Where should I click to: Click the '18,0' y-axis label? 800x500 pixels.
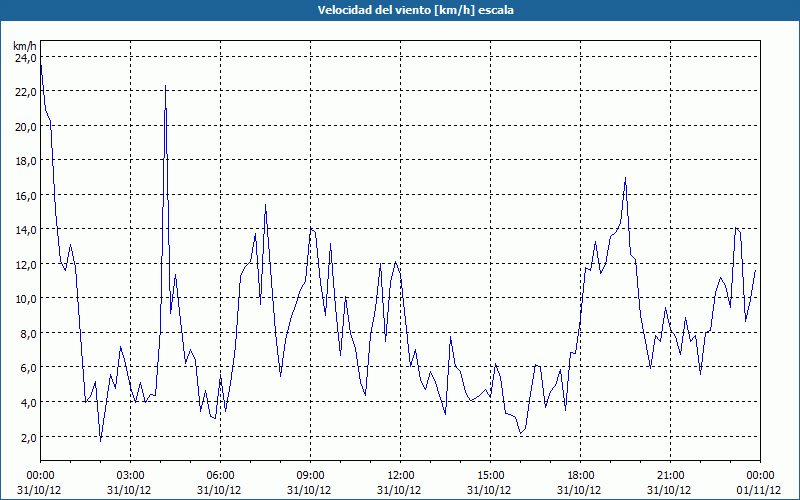pyautogui.click(x=26, y=161)
